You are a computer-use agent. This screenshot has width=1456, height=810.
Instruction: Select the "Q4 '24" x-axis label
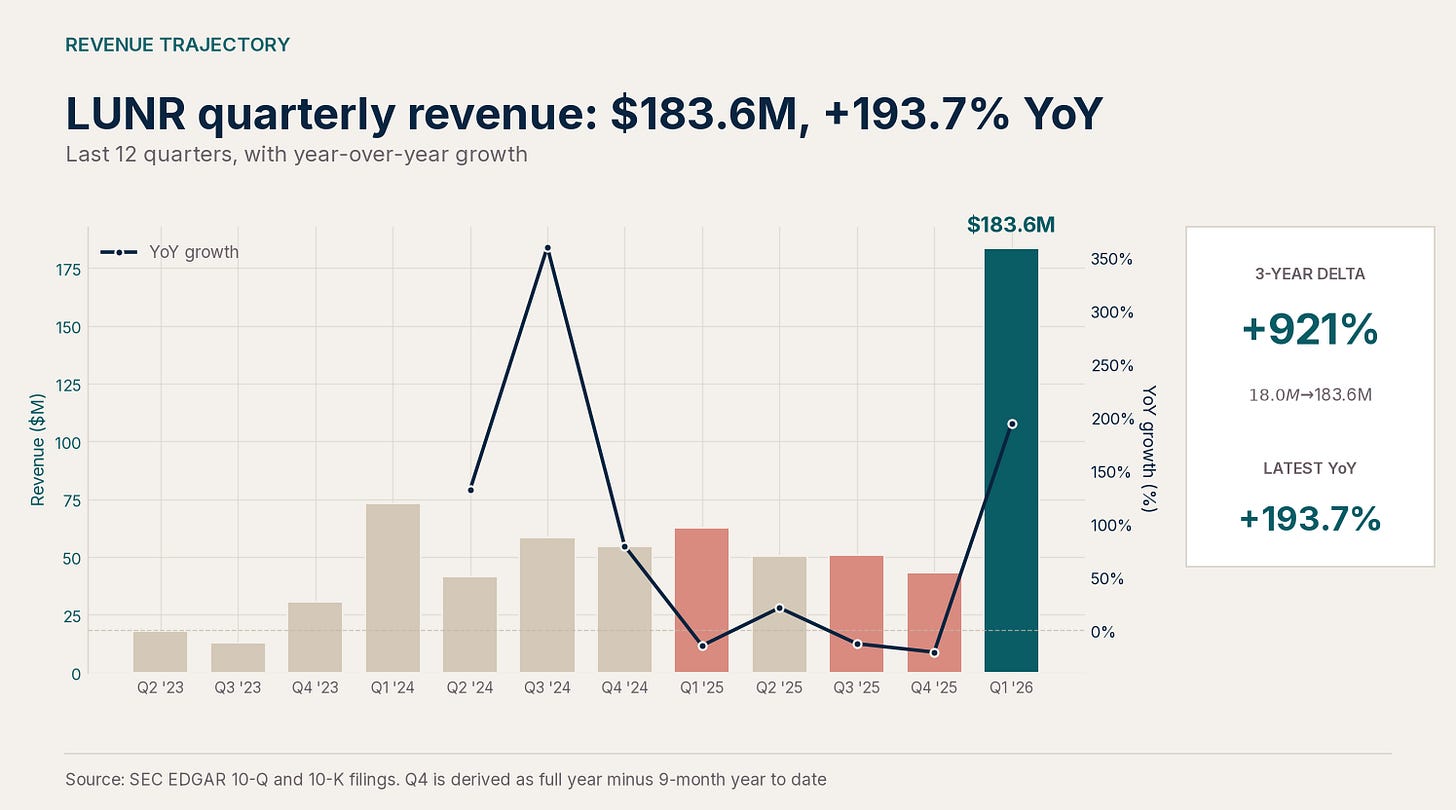[625, 689]
